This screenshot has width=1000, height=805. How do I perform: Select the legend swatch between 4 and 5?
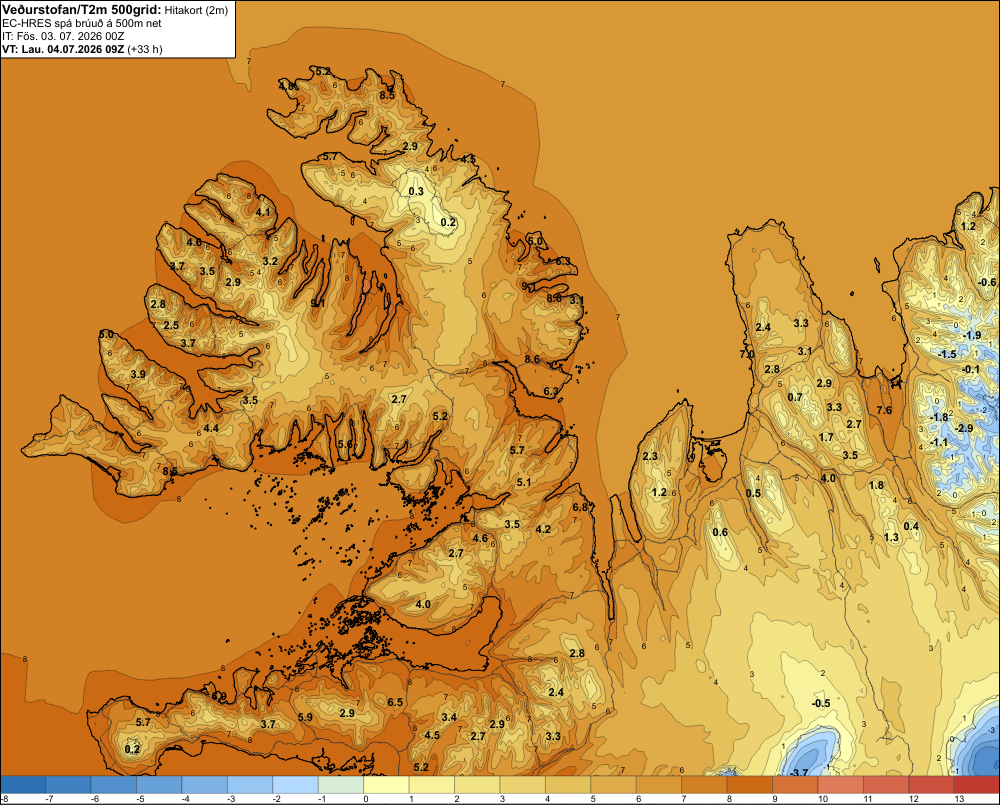coord(568,784)
